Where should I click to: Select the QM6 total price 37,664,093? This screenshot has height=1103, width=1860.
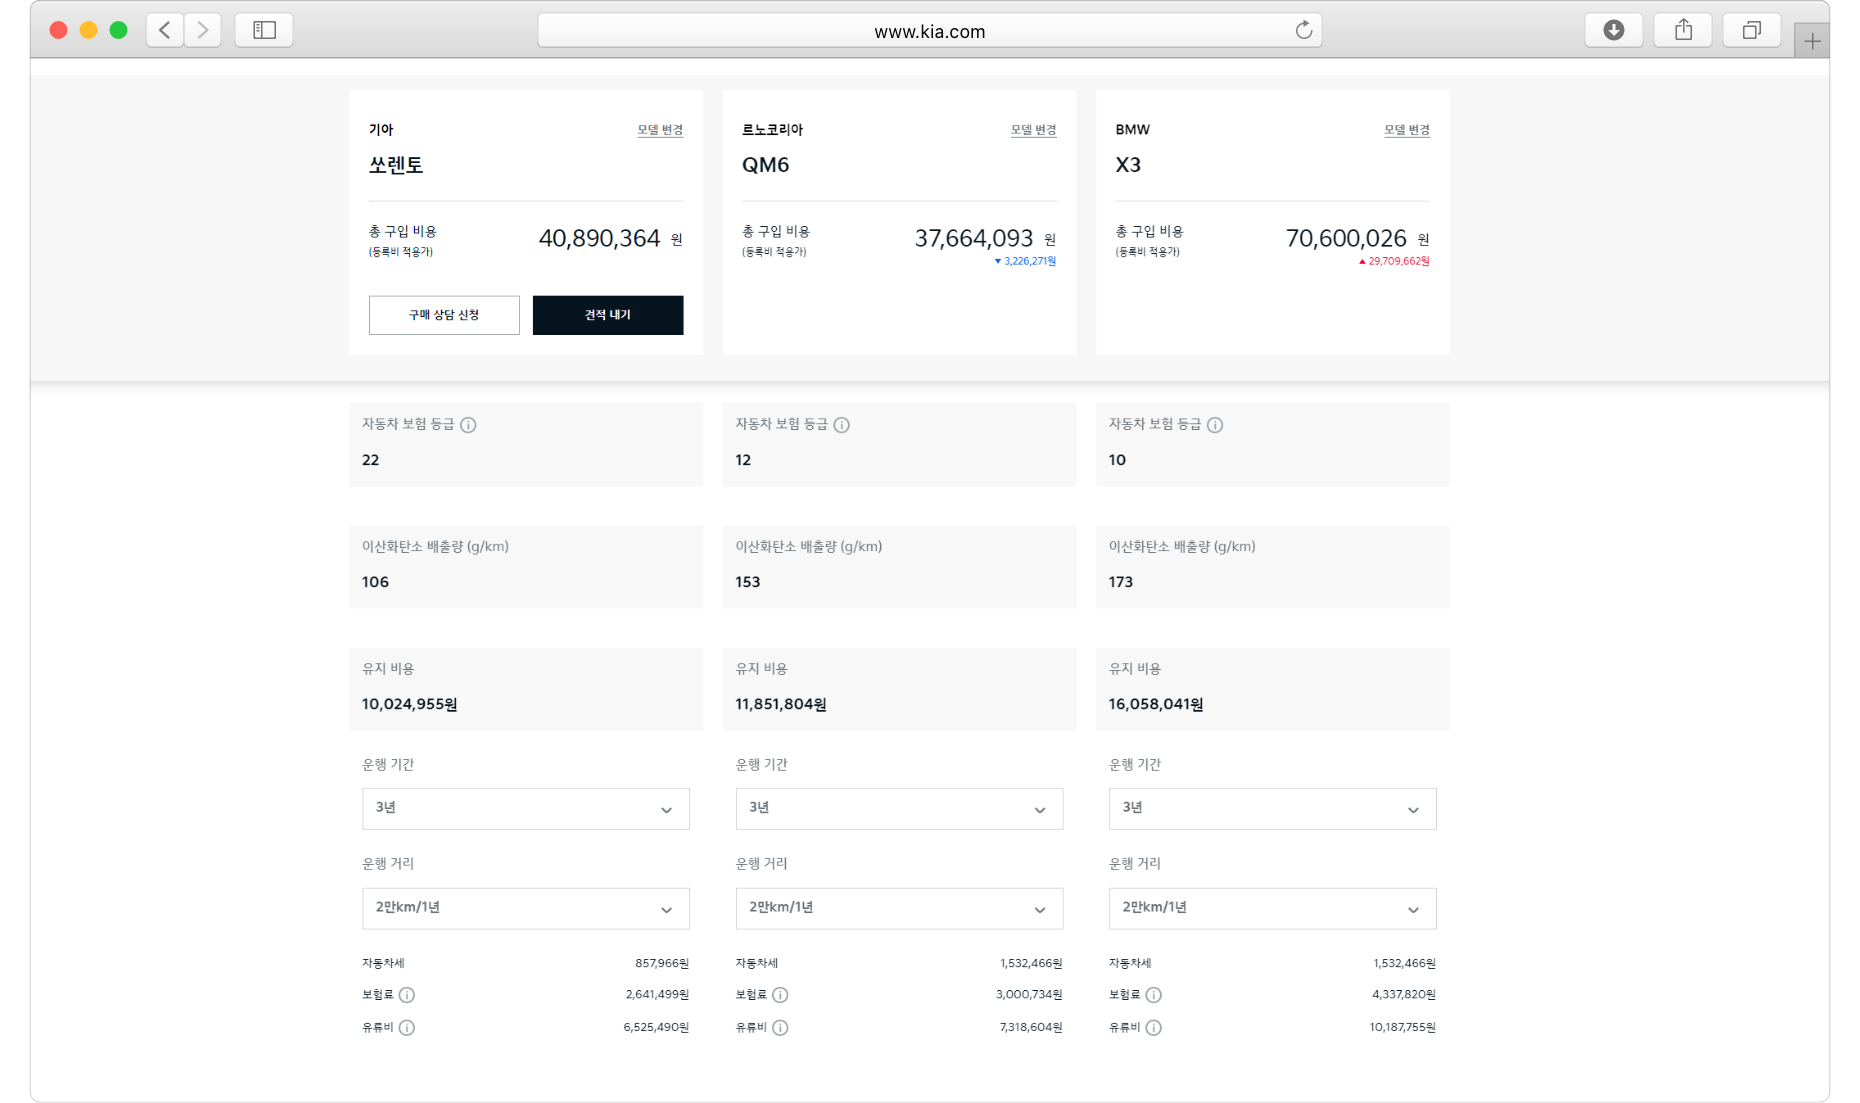[974, 238]
